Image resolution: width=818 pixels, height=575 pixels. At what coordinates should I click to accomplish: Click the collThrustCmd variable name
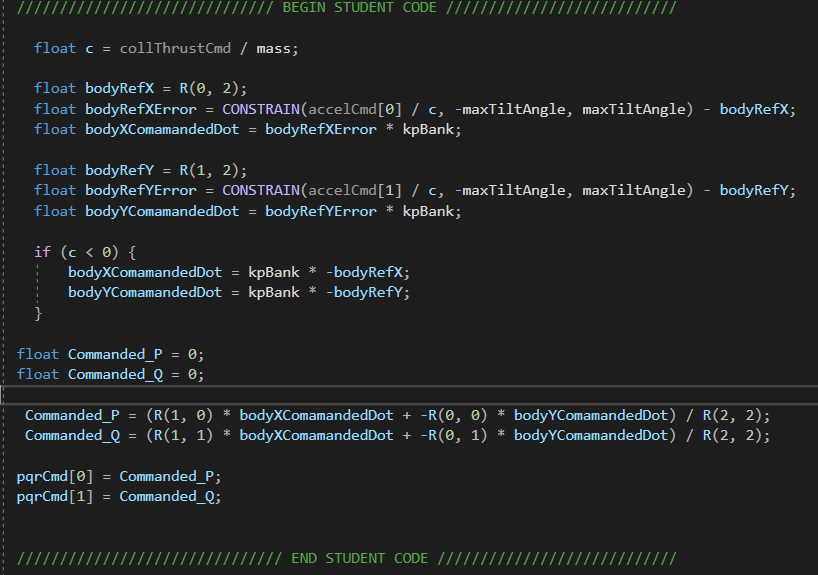coord(175,49)
